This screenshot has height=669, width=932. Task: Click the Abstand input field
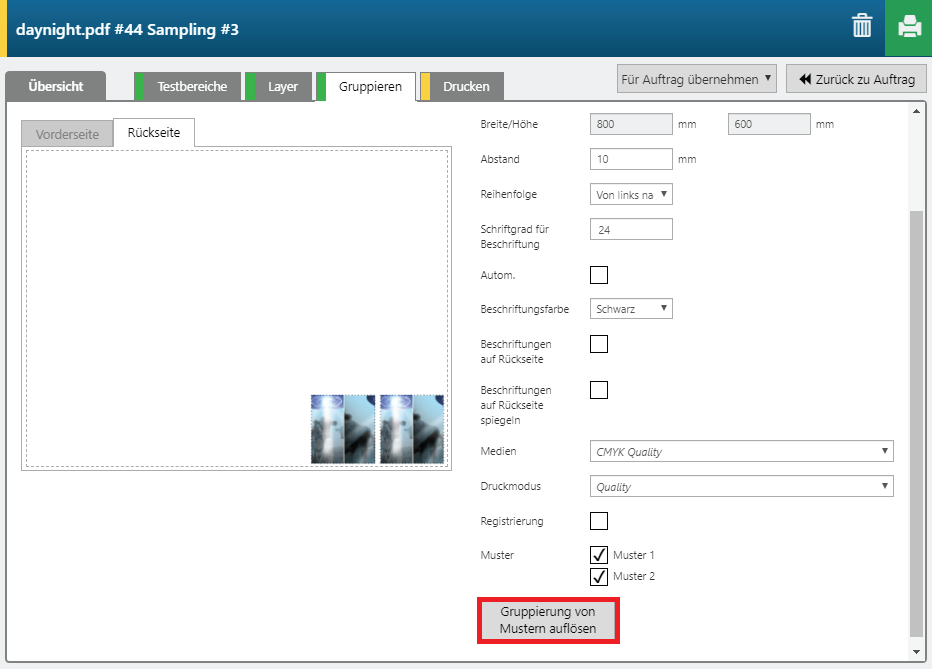[x=631, y=159]
